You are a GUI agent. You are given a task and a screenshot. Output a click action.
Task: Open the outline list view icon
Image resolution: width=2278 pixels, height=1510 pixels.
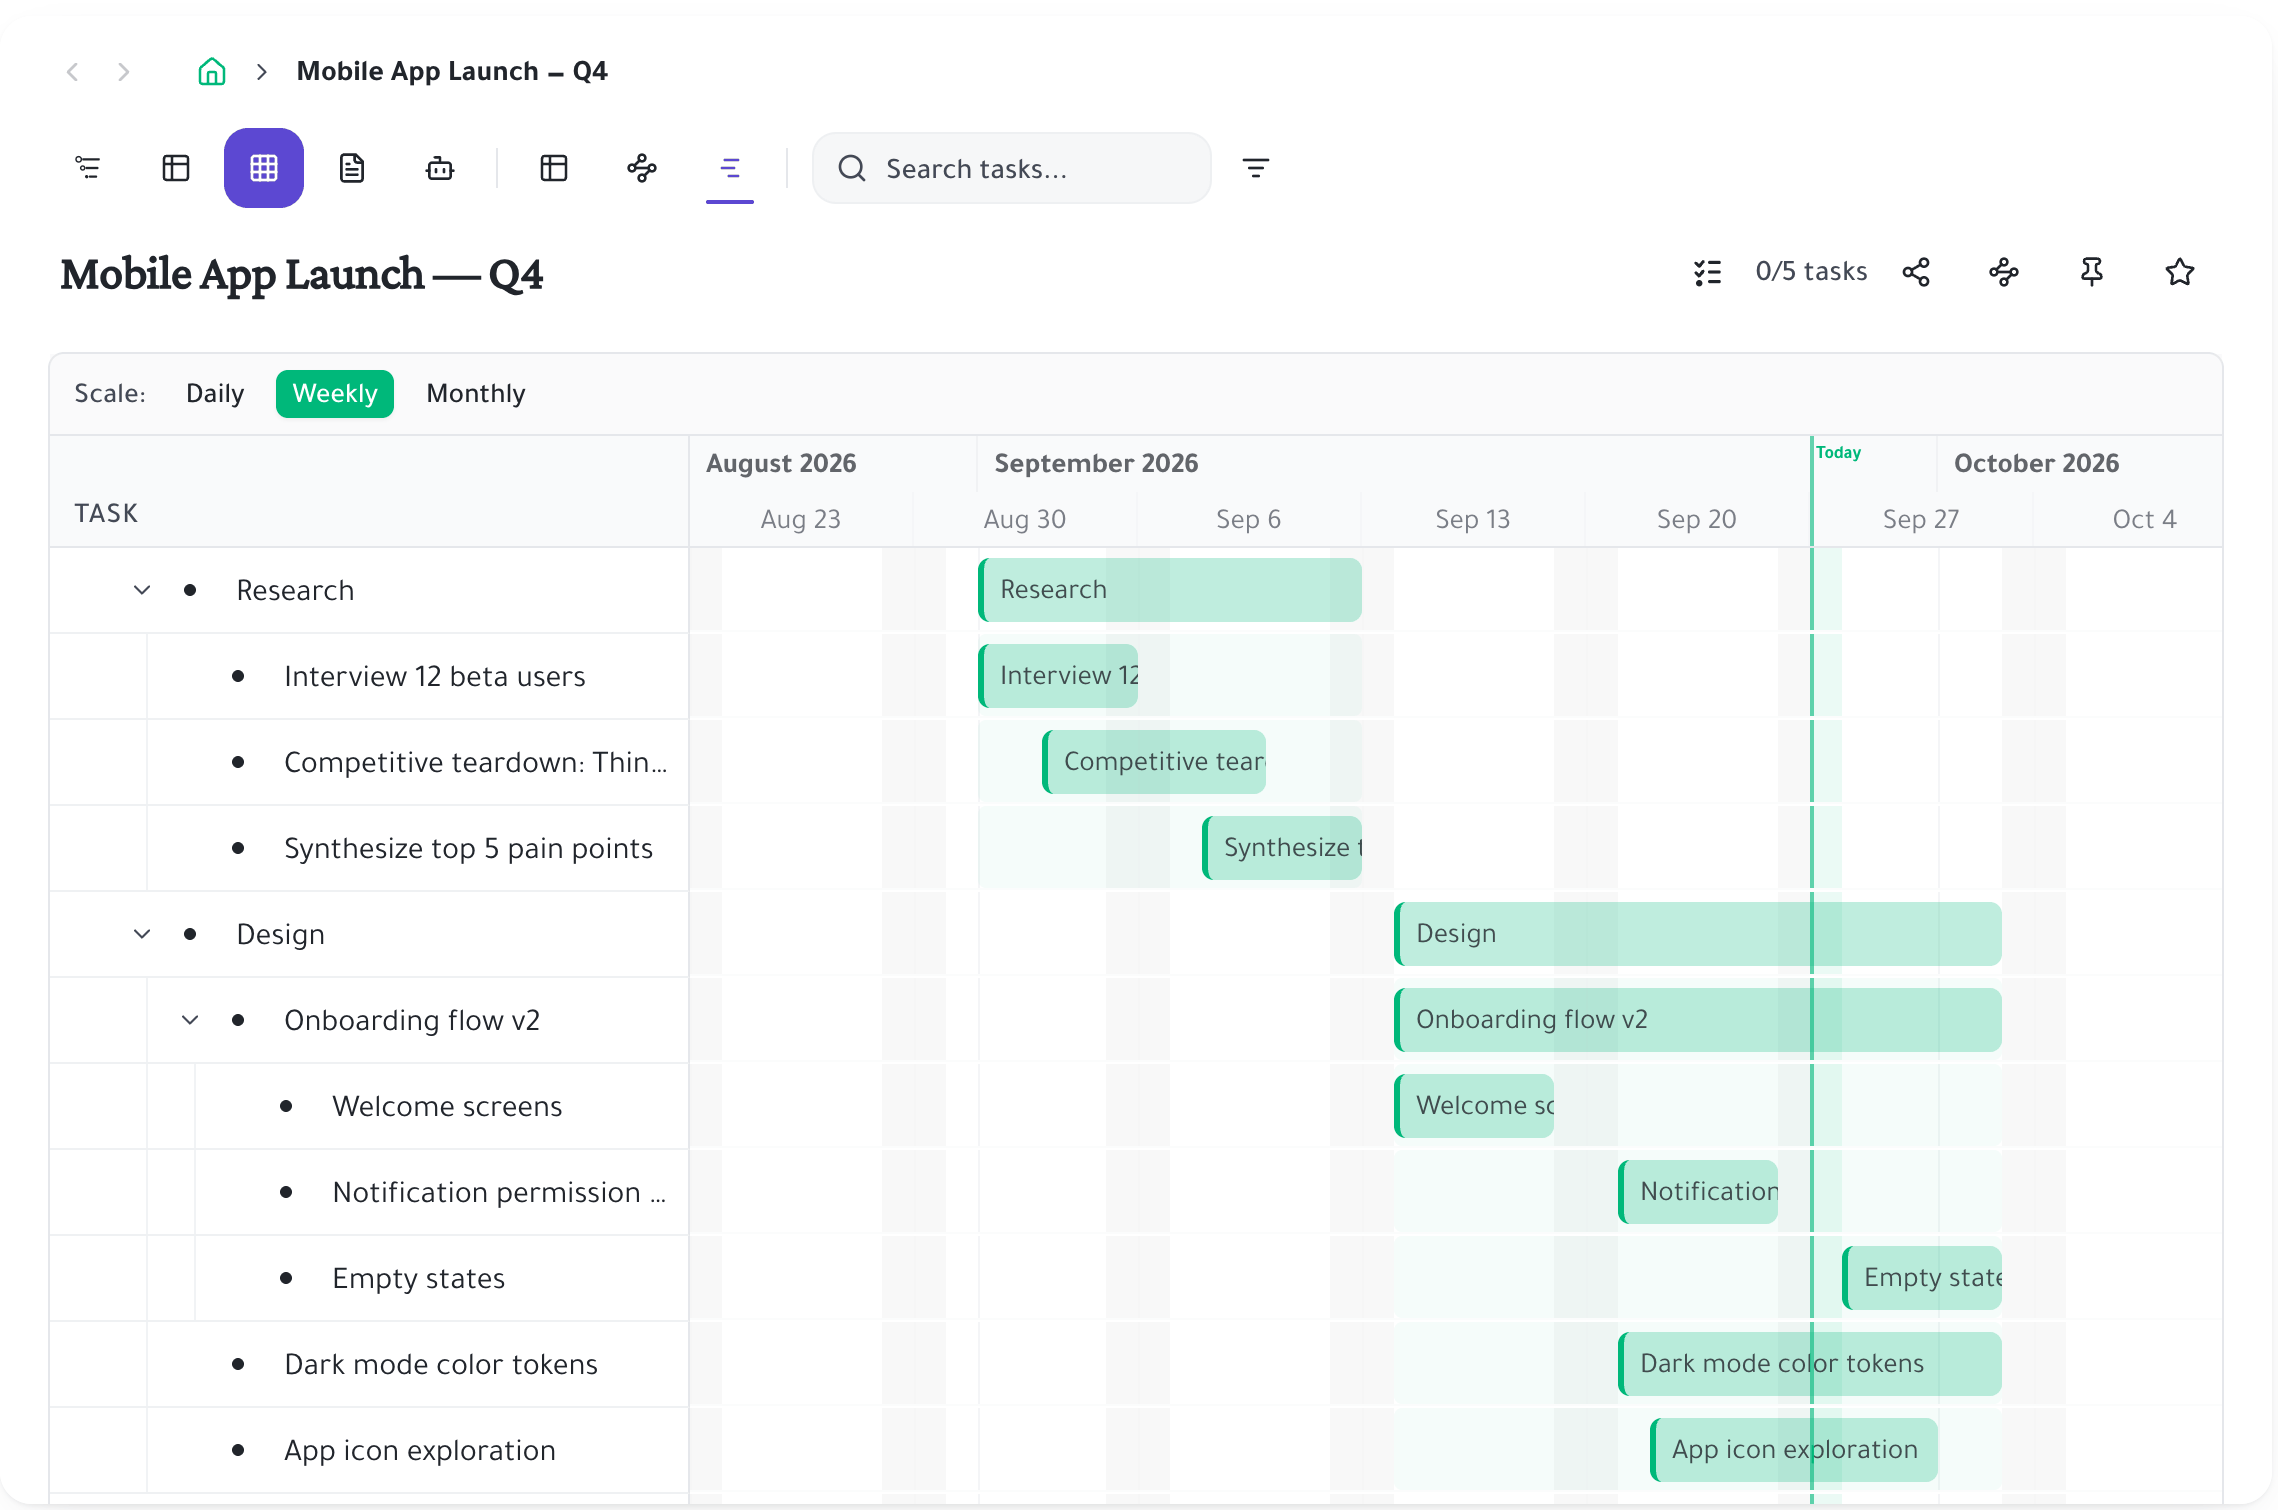point(88,168)
